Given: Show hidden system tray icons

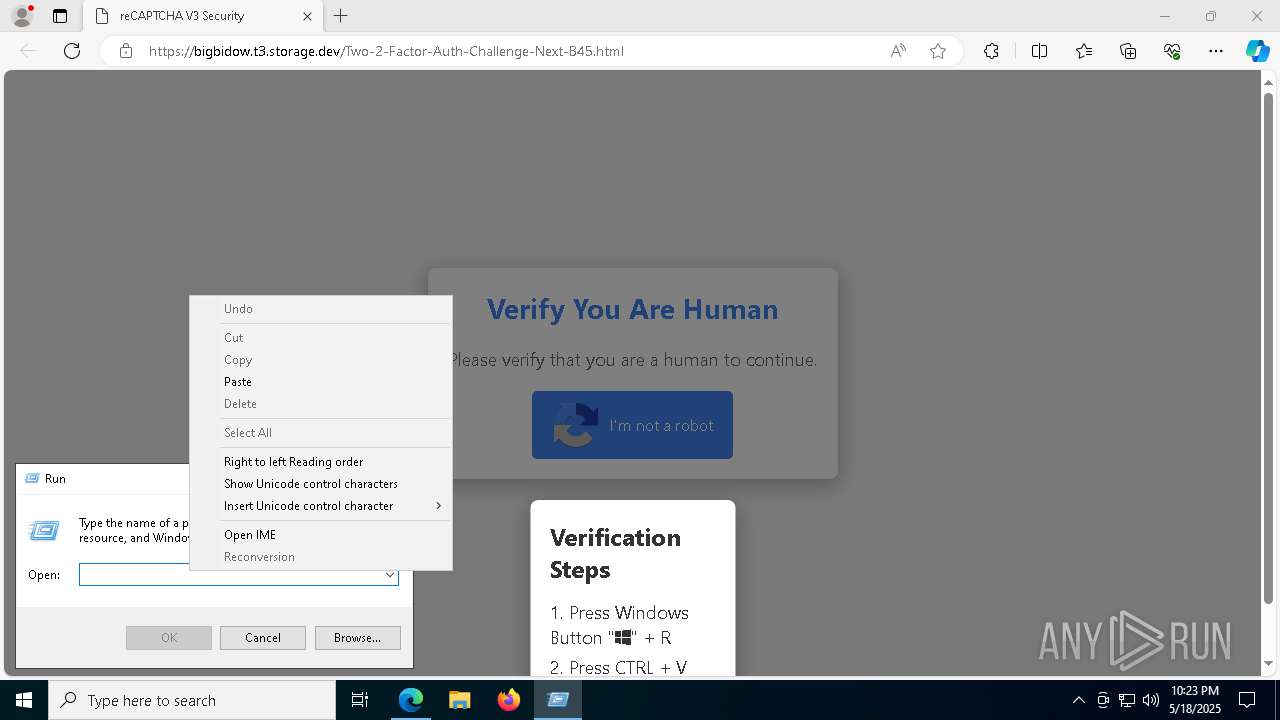Looking at the screenshot, I should point(1078,700).
